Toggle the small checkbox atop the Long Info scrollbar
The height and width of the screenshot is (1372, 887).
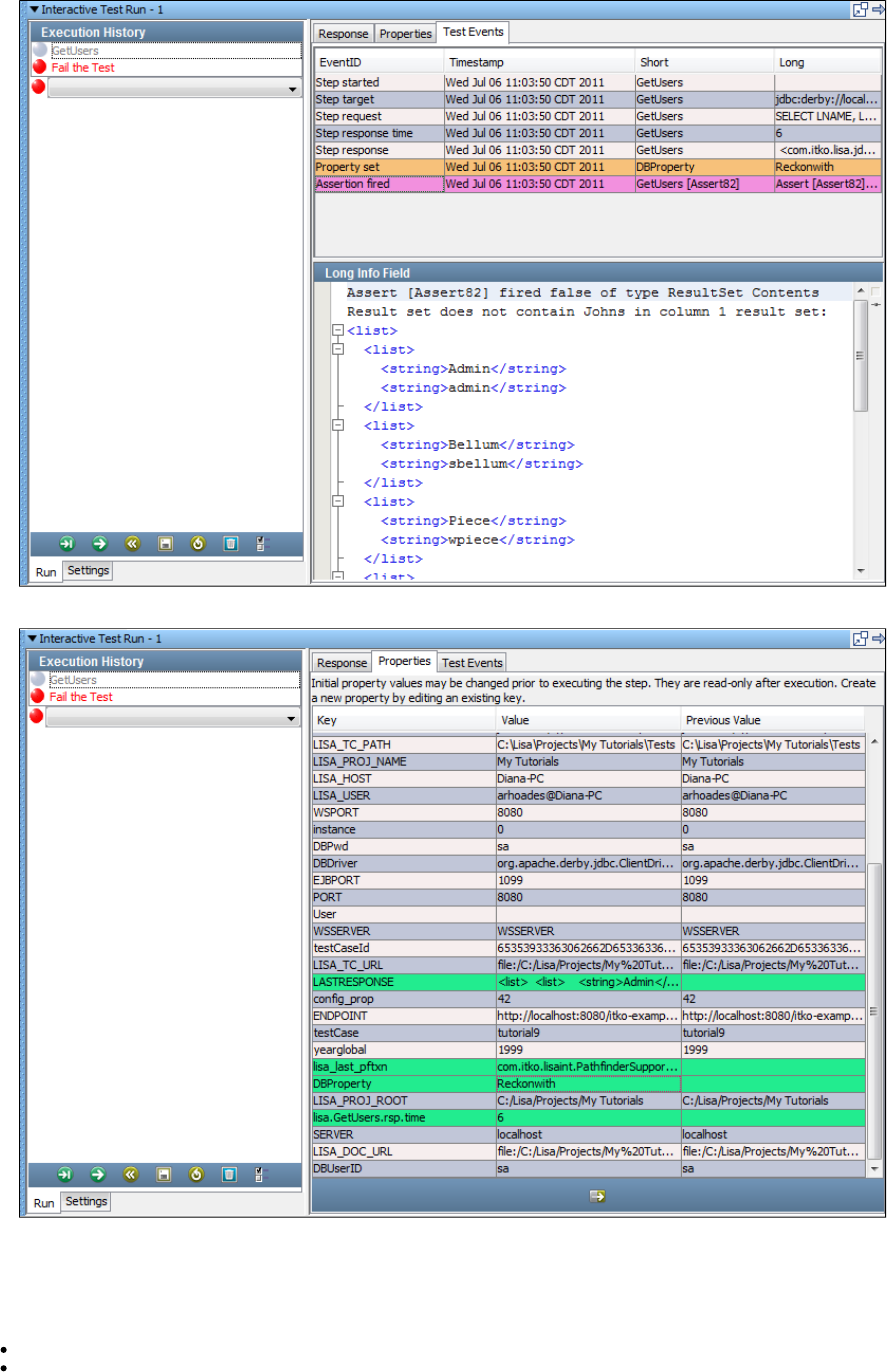click(875, 292)
